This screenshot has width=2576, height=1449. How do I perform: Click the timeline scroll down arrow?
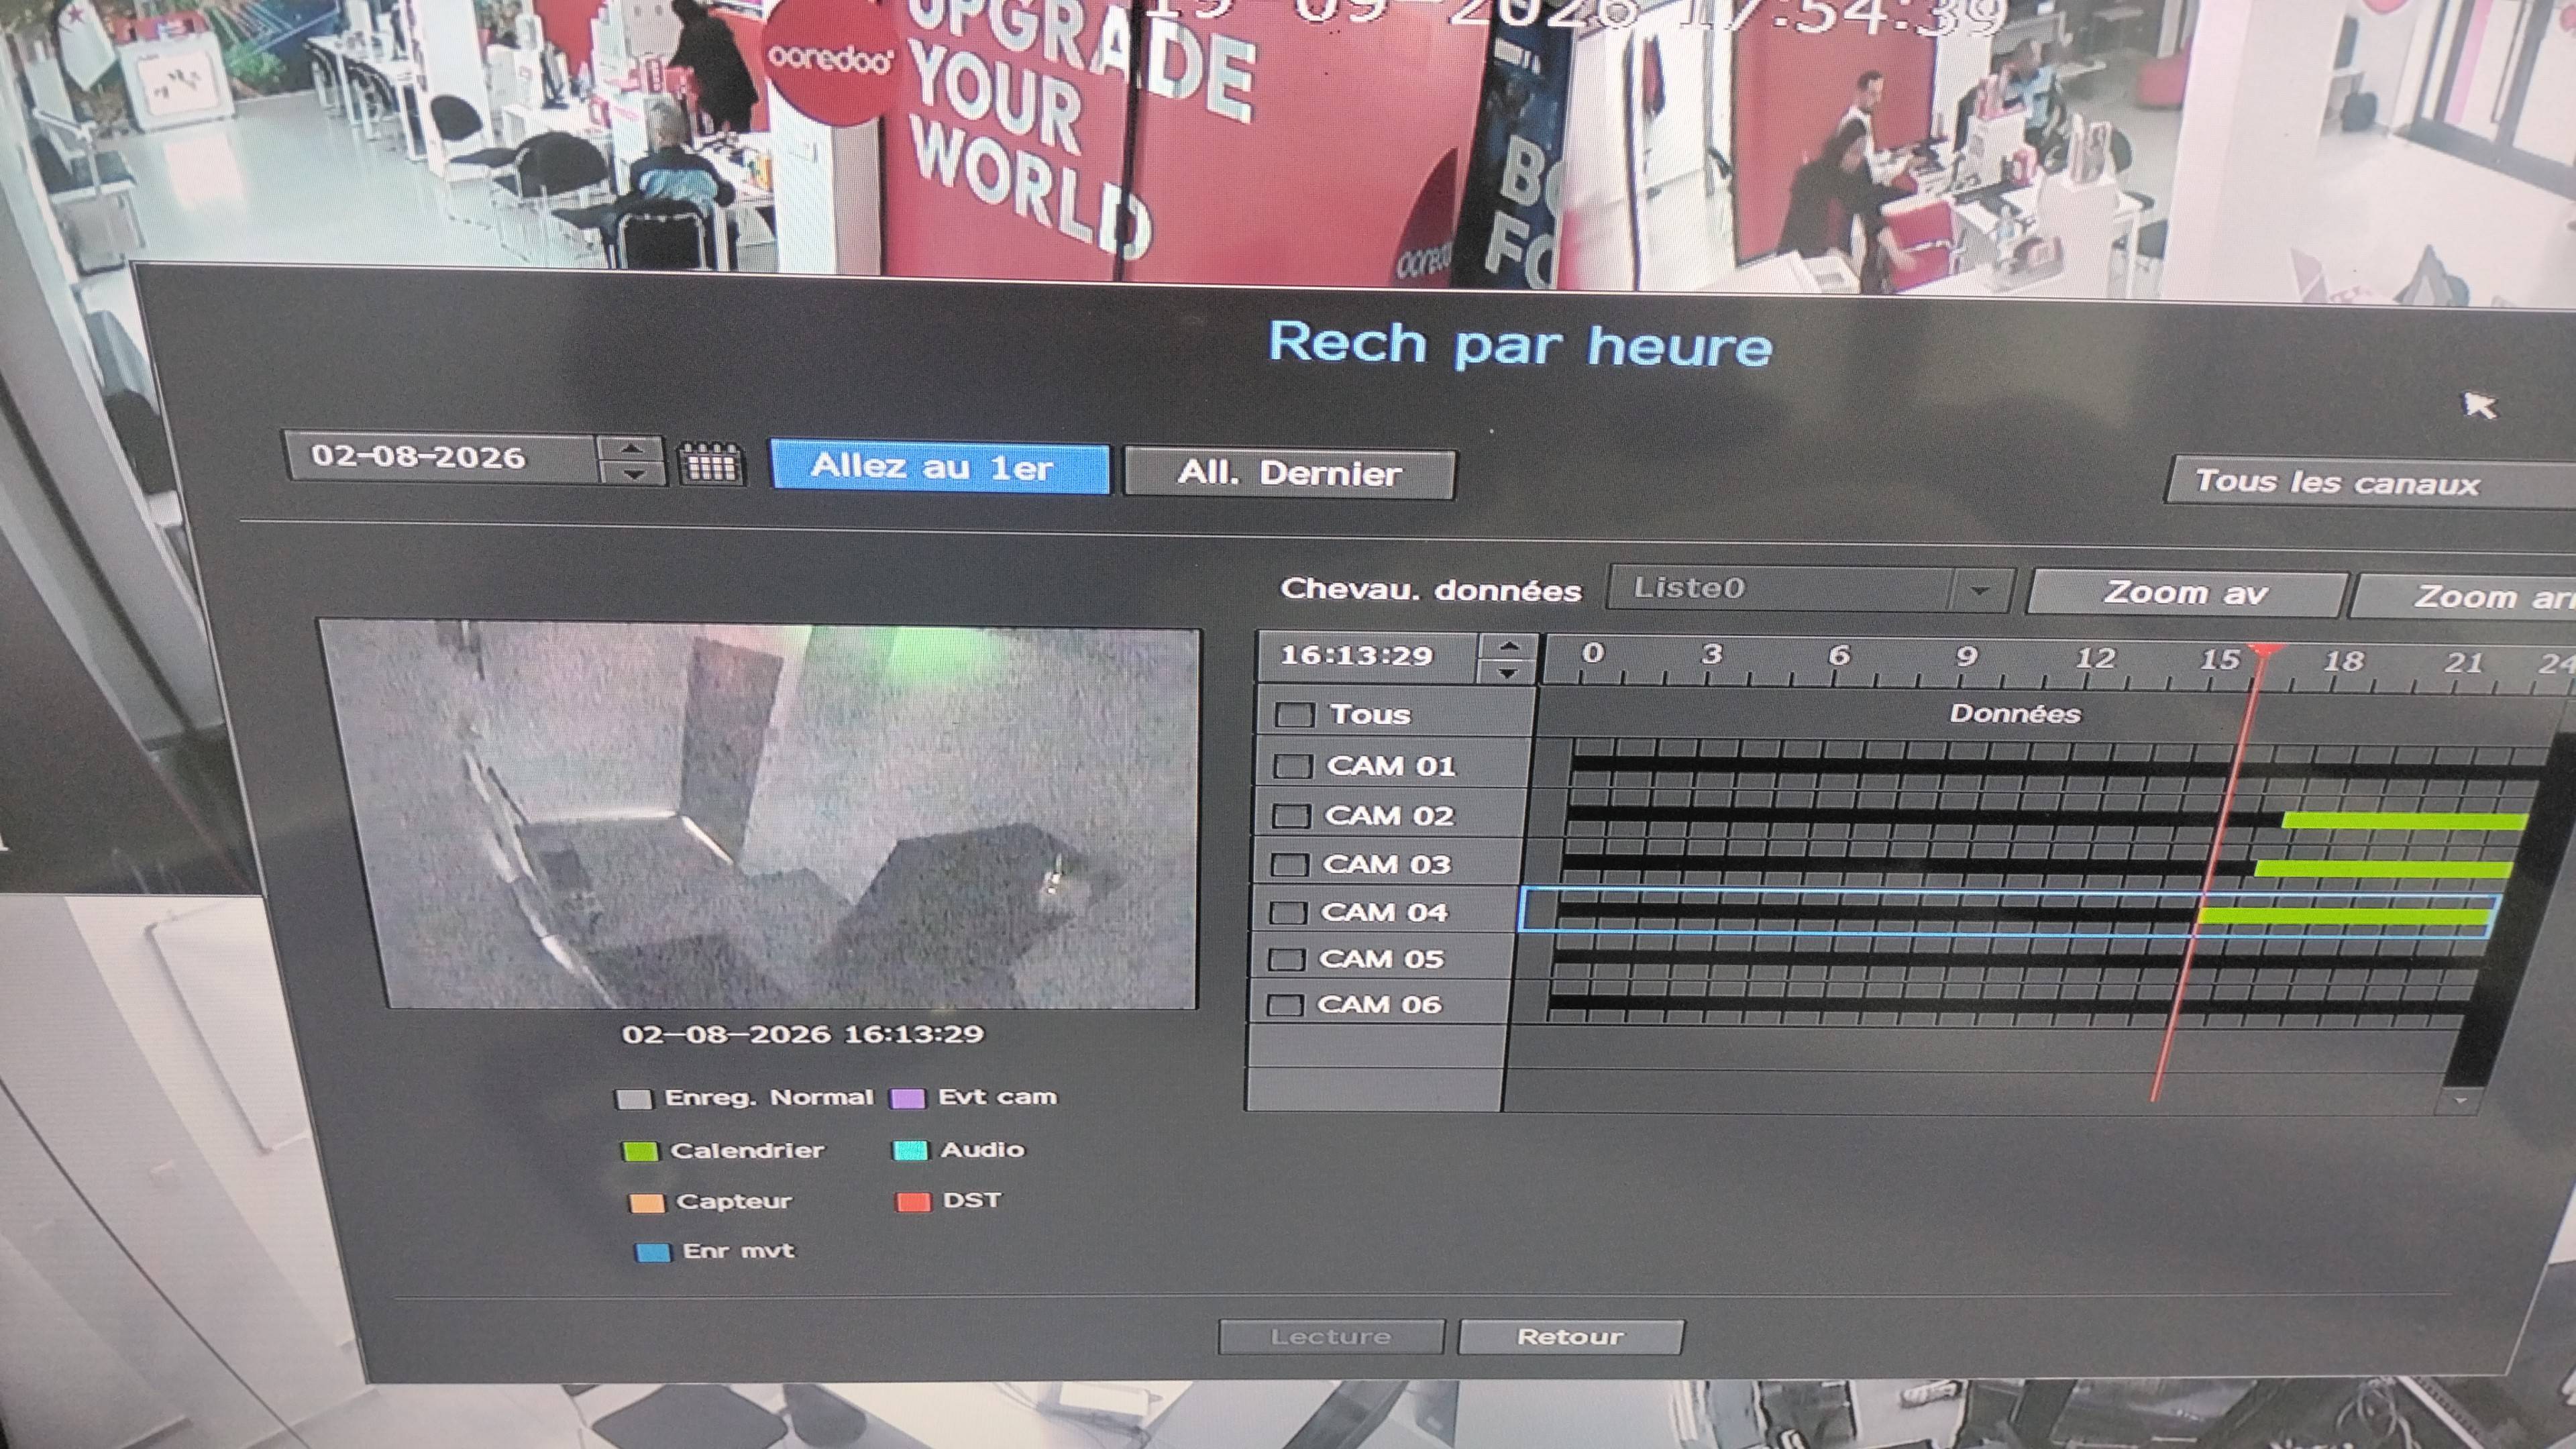coord(2459,1100)
